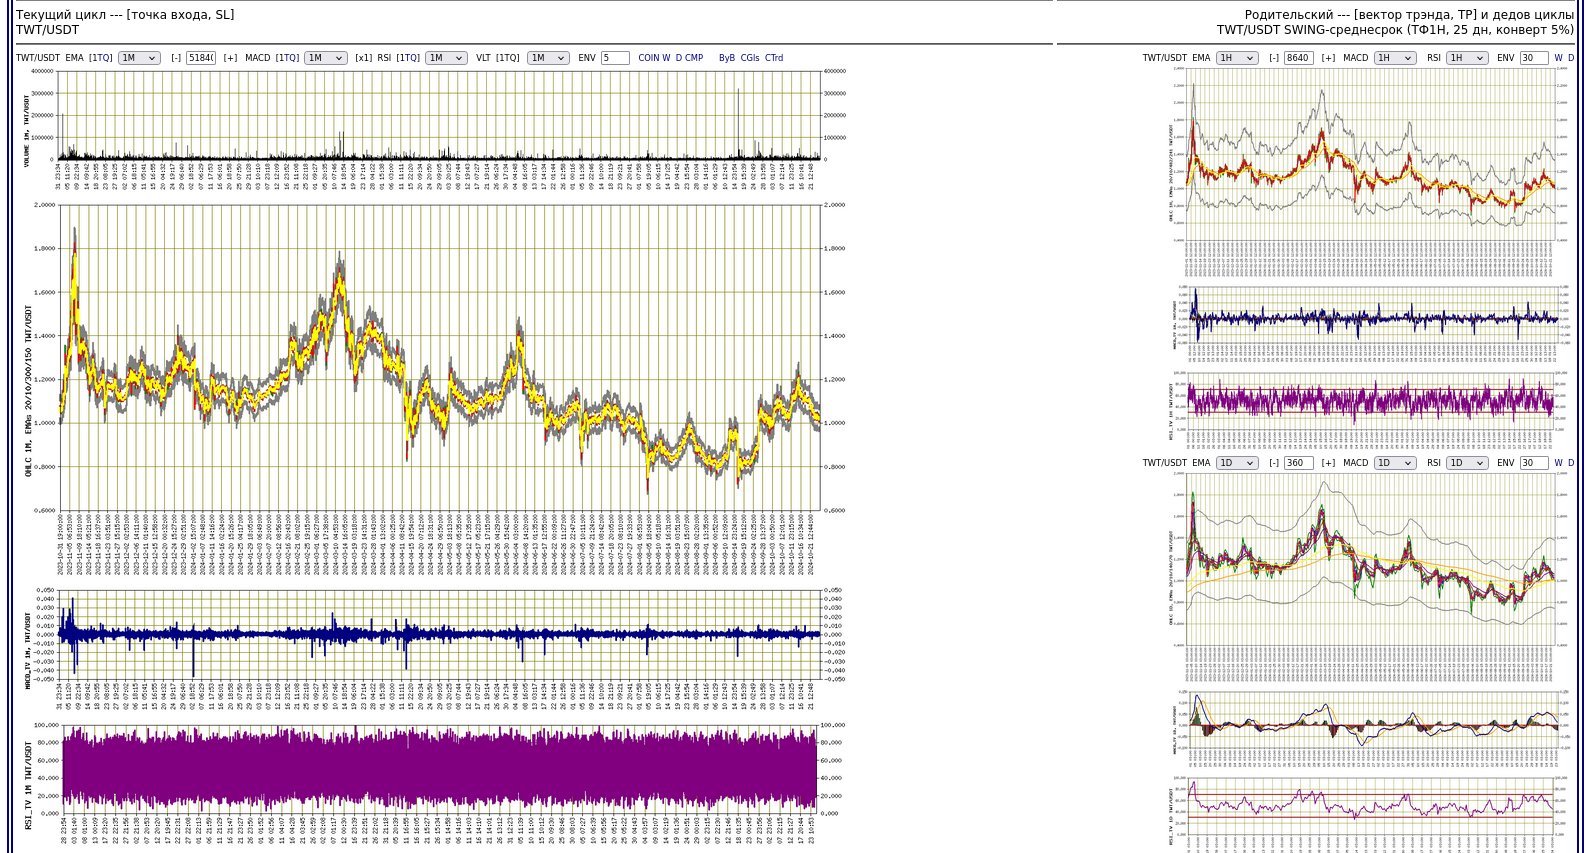
Task: Click the [+] button in the 1M toolbar
Action: 230,58
